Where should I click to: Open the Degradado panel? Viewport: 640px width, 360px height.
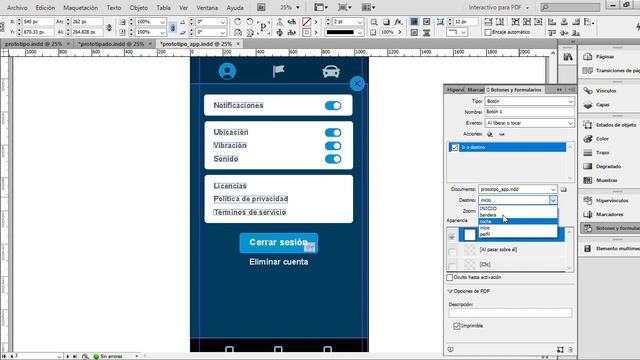602,167
